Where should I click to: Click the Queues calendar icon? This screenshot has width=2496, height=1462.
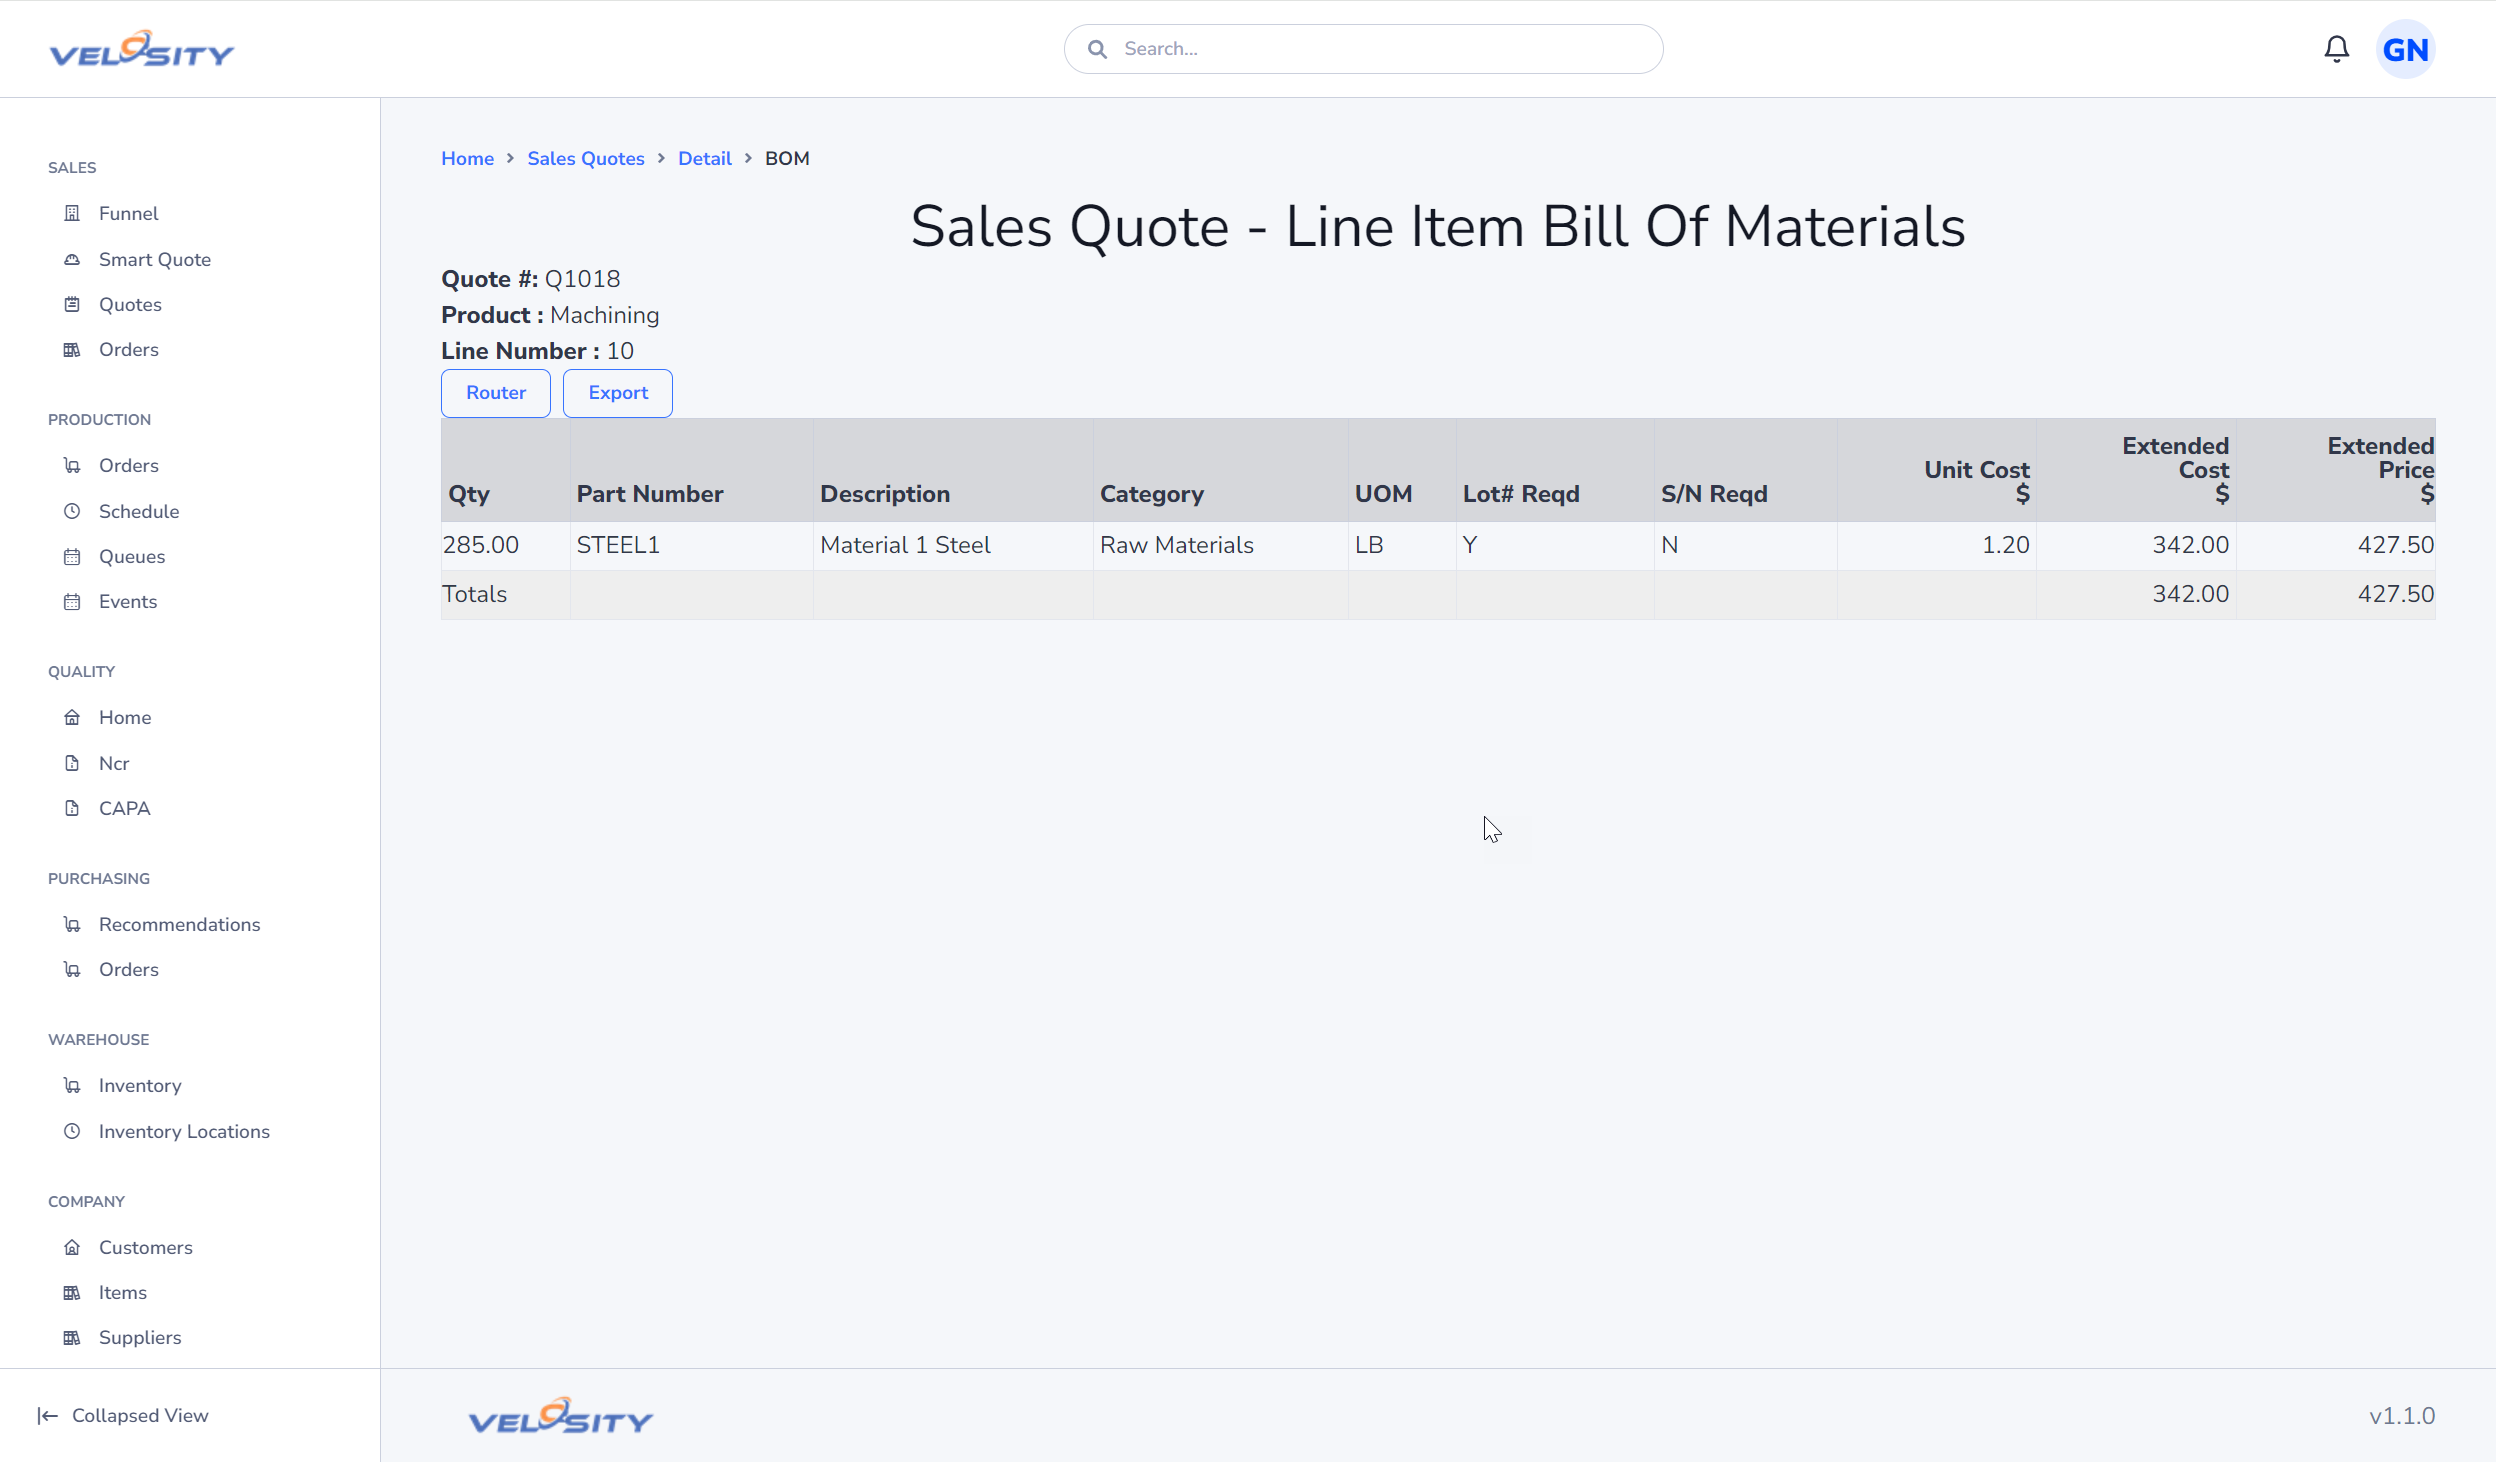pyautogui.click(x=72, y=556)
